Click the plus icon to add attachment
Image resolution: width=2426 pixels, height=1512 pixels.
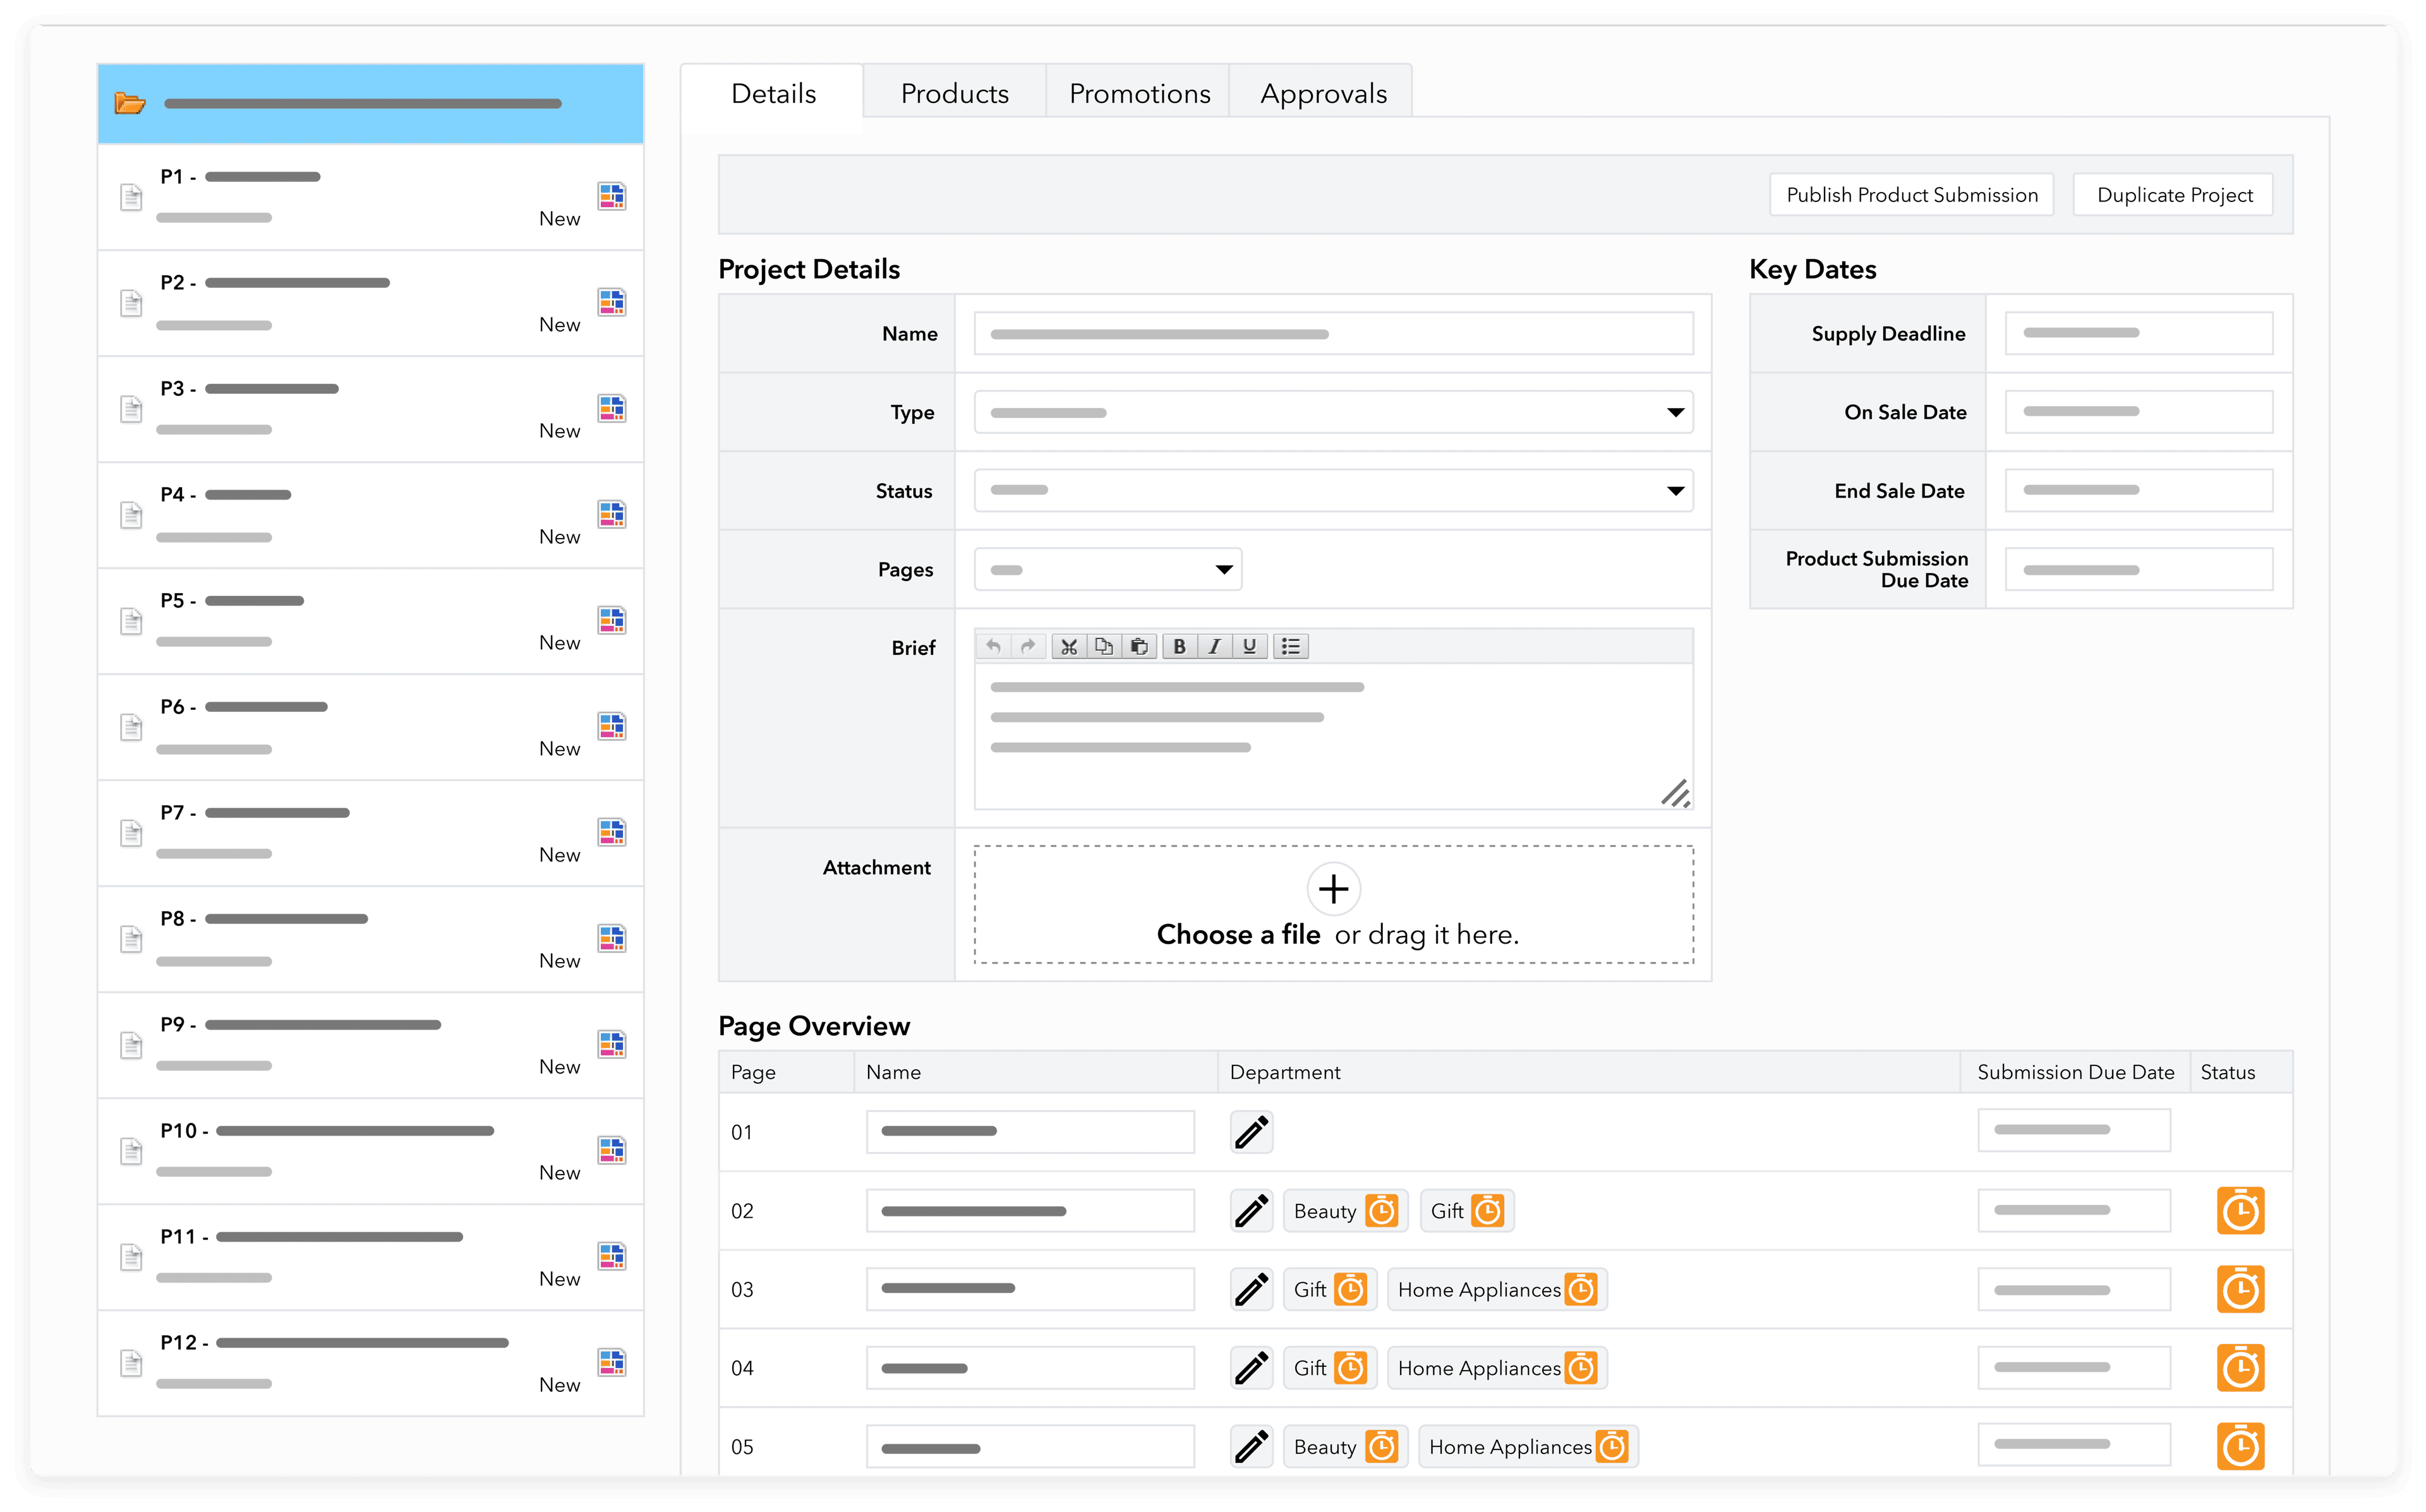coord(1333,889)
